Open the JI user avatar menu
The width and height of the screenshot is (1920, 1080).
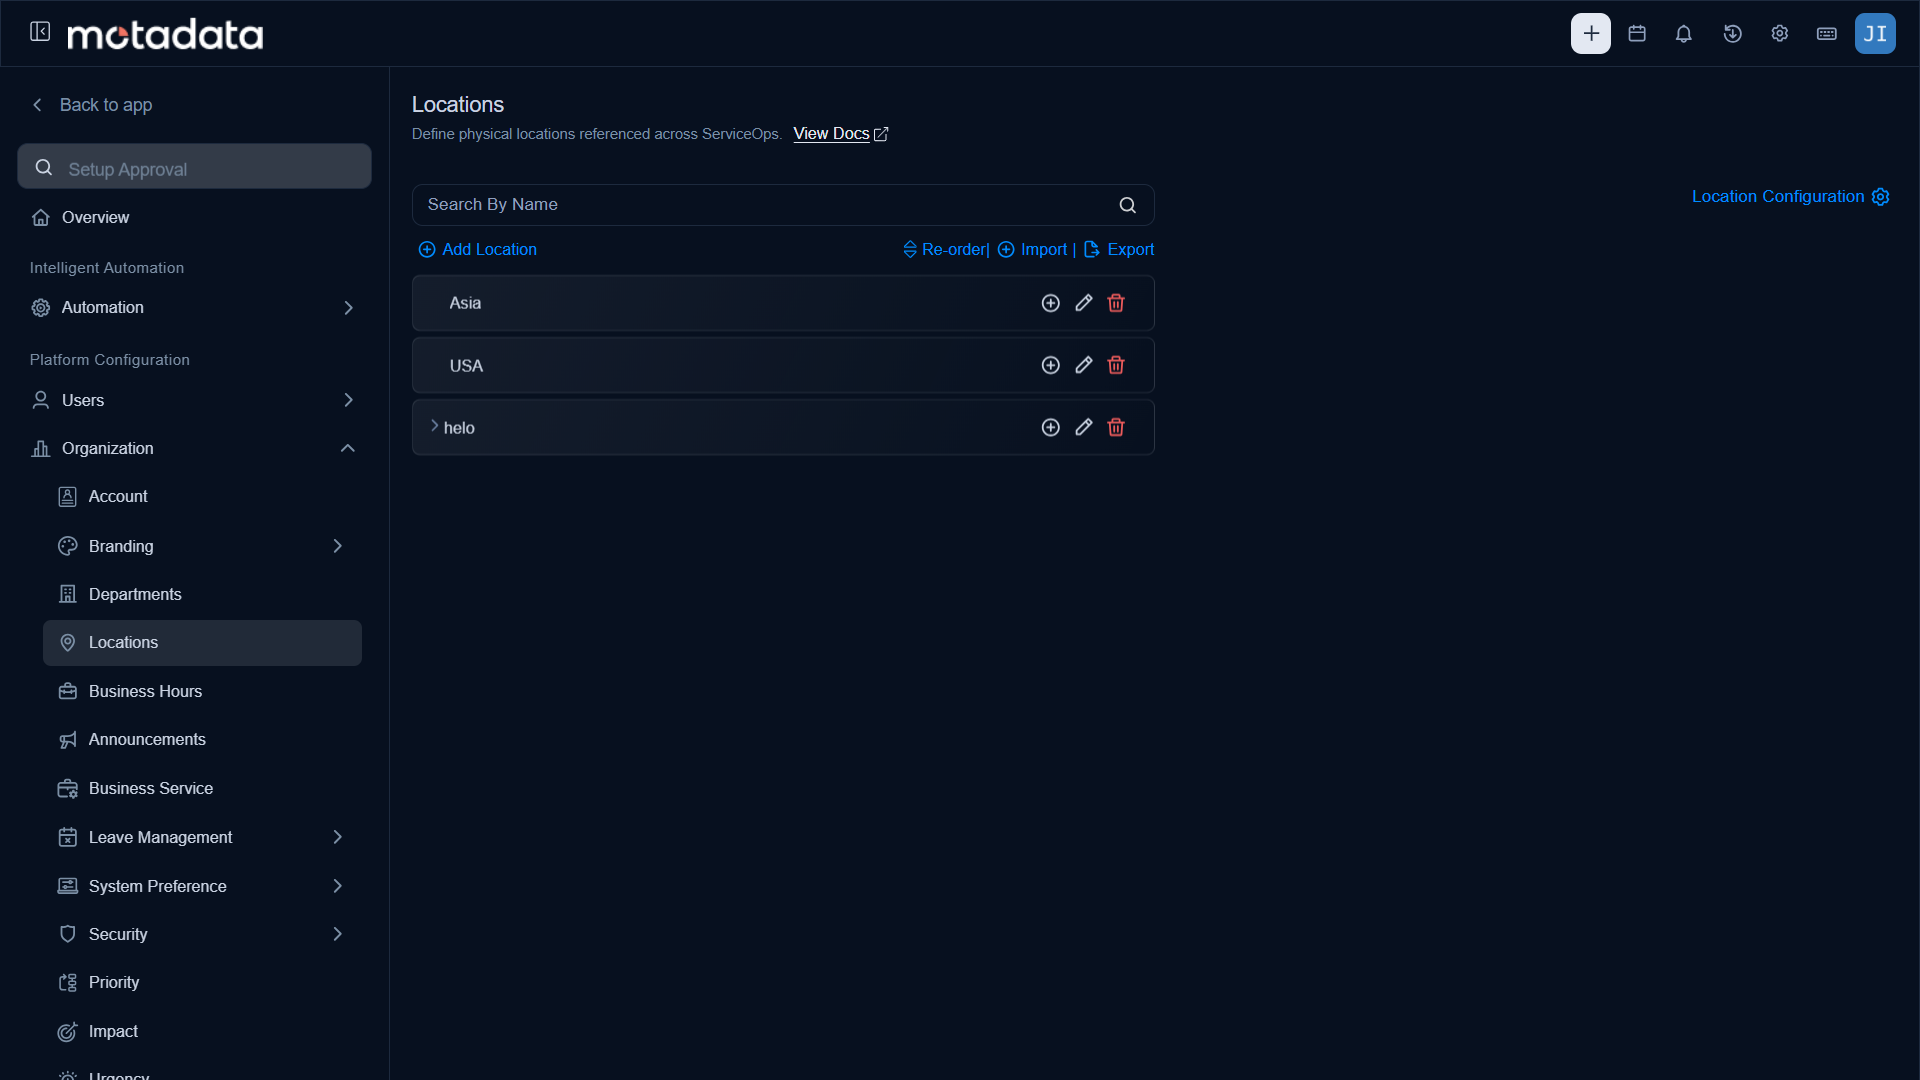pyautogui.click(x=1875, y=33)
